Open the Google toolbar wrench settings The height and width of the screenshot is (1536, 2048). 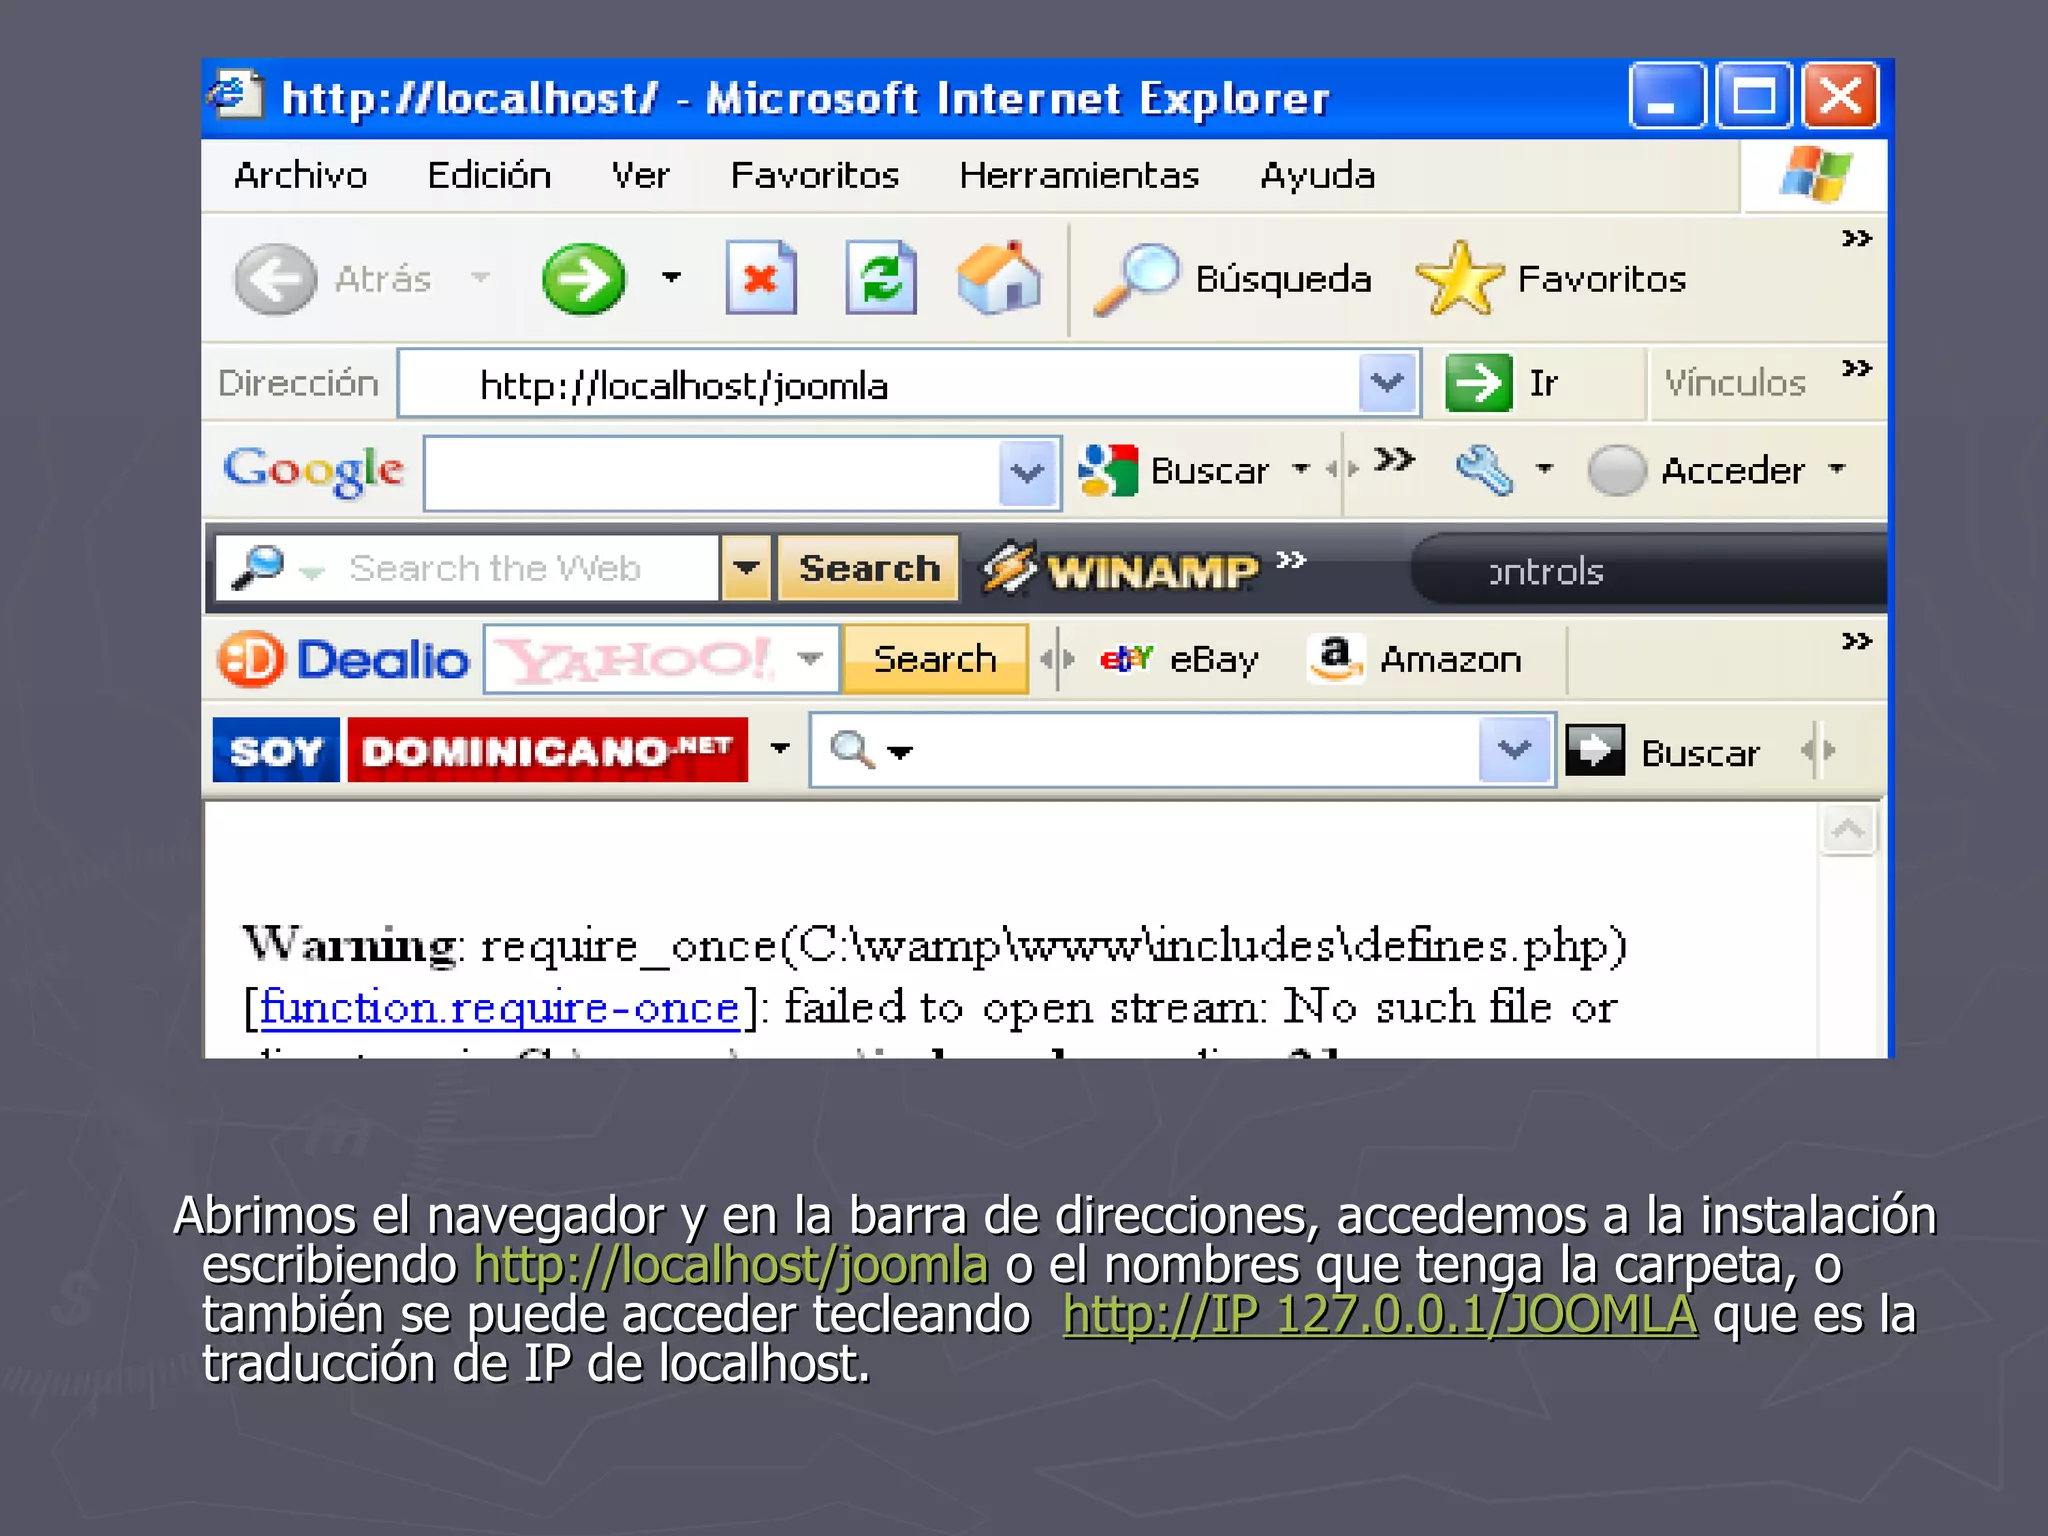[x=1484, y=470]
